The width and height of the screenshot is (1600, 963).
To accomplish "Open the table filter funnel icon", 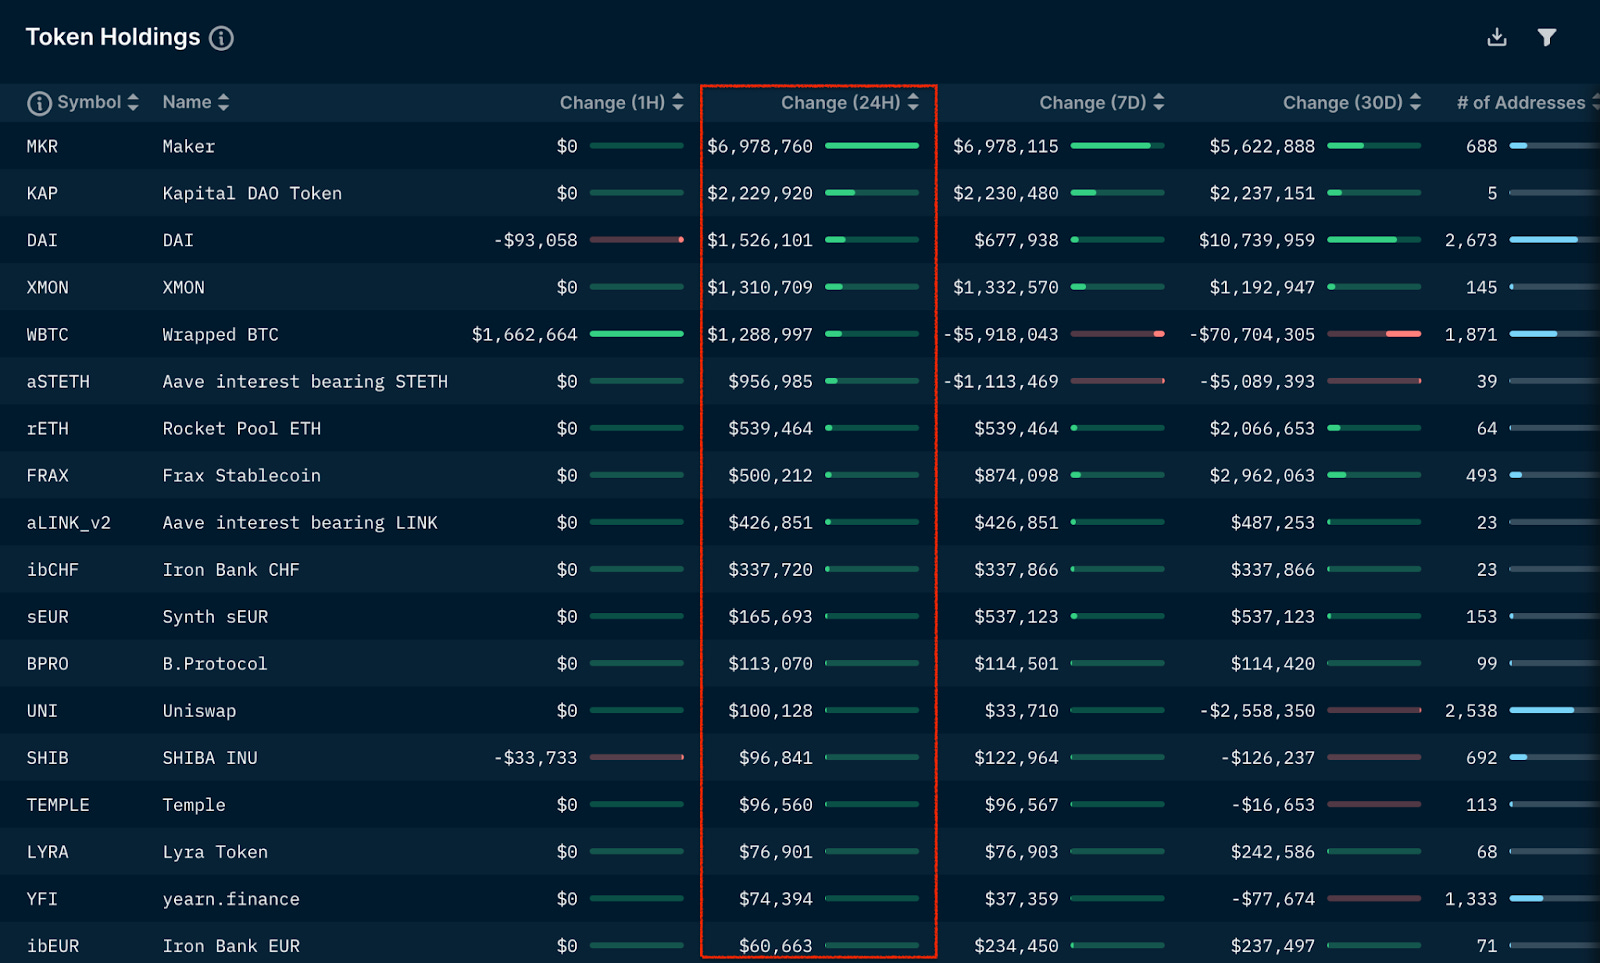I will 1547,37.
